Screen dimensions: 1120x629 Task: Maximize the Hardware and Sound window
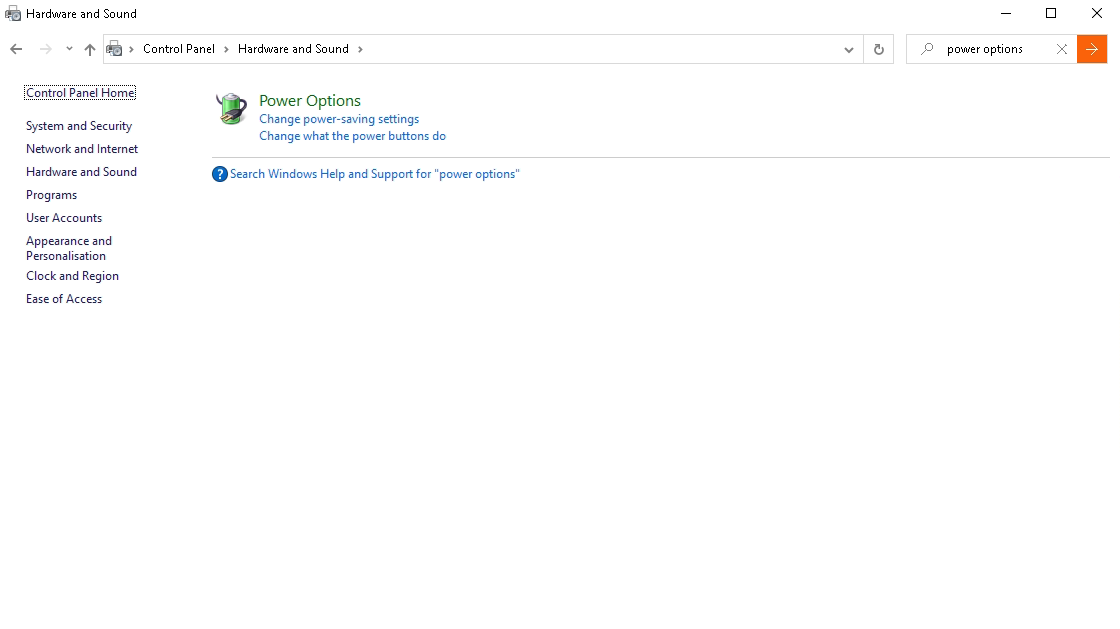coord(1051,14)
